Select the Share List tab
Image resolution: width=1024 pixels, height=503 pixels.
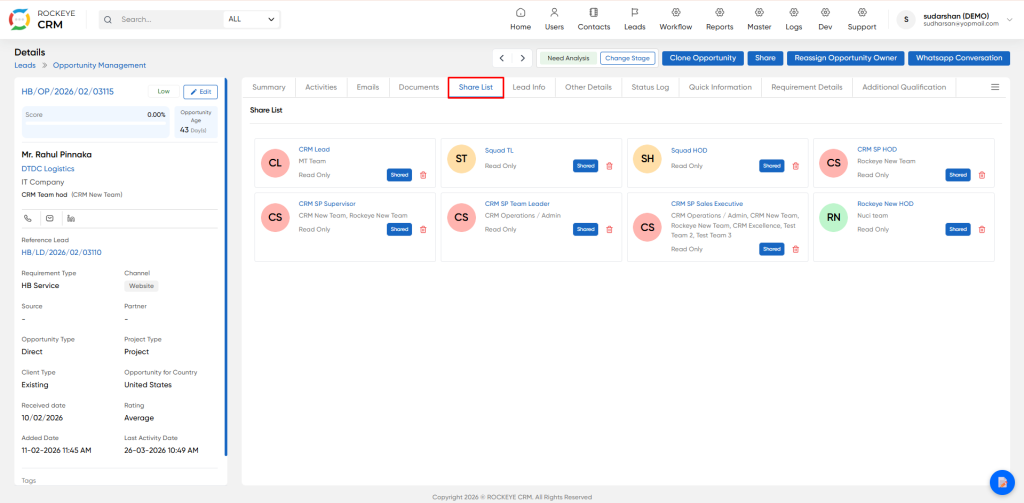[x=475, y=87]
